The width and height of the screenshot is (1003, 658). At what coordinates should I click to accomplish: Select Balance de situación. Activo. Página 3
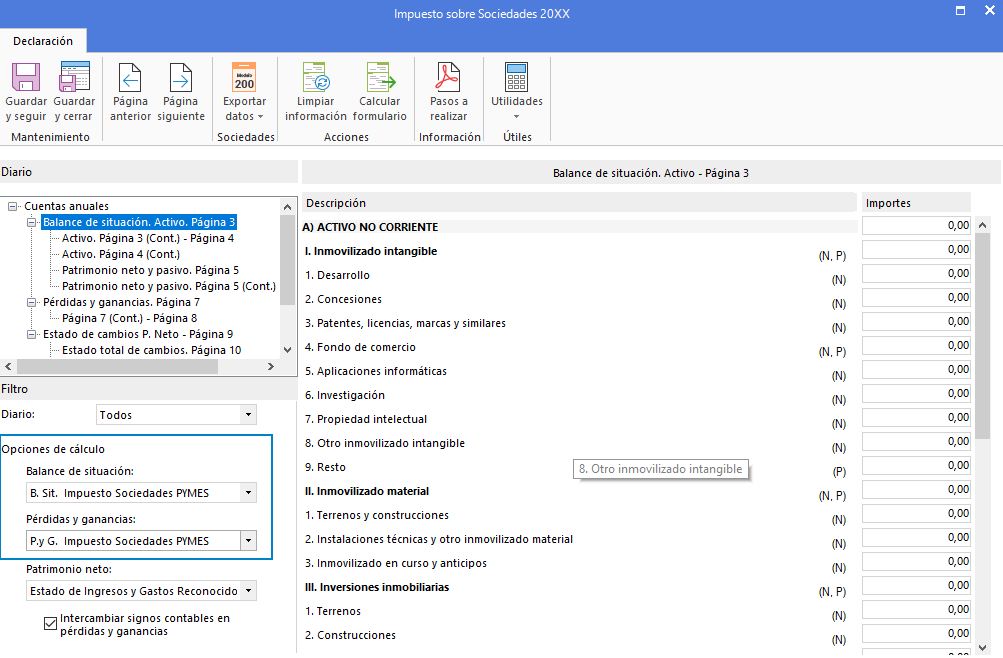click(139, 222)
